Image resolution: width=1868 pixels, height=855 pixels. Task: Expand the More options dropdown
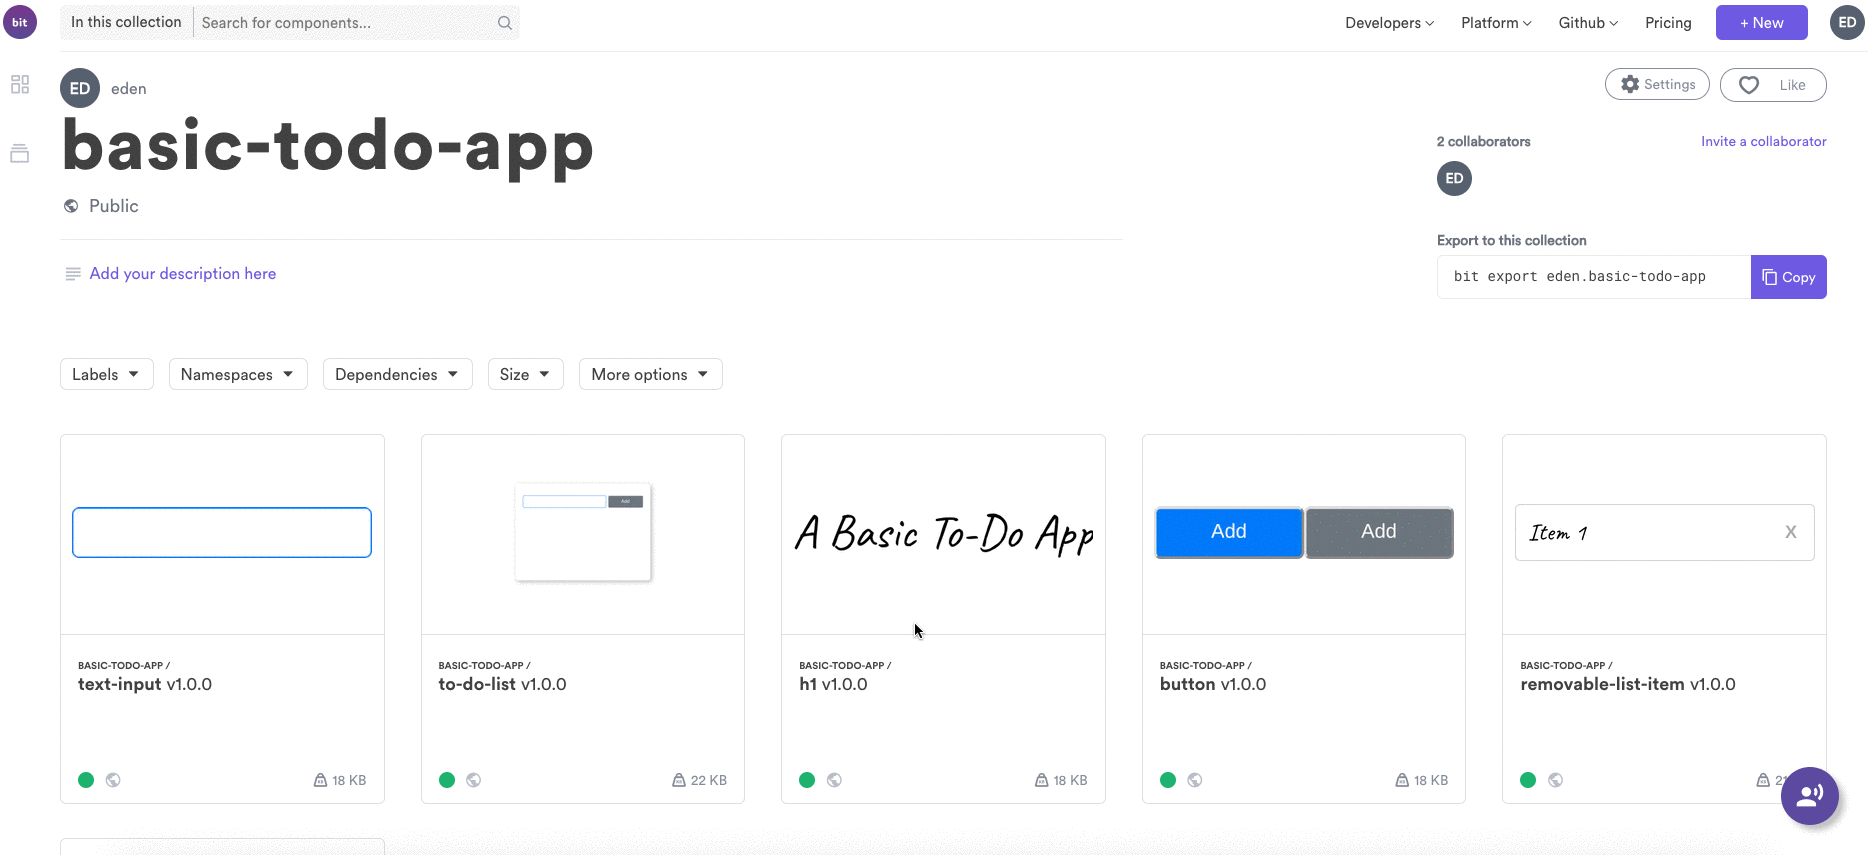pos(651,374)
